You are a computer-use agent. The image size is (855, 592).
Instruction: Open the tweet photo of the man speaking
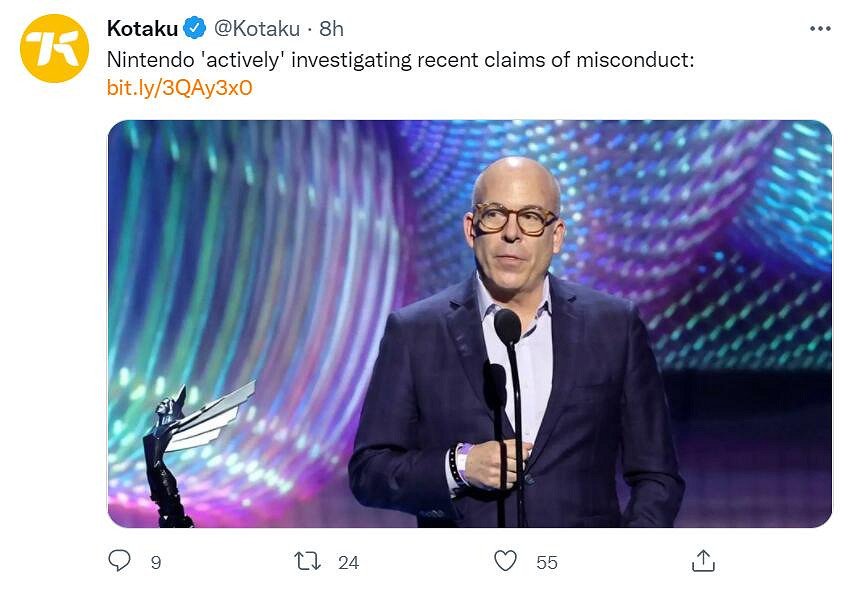click(x=469, y=323)
